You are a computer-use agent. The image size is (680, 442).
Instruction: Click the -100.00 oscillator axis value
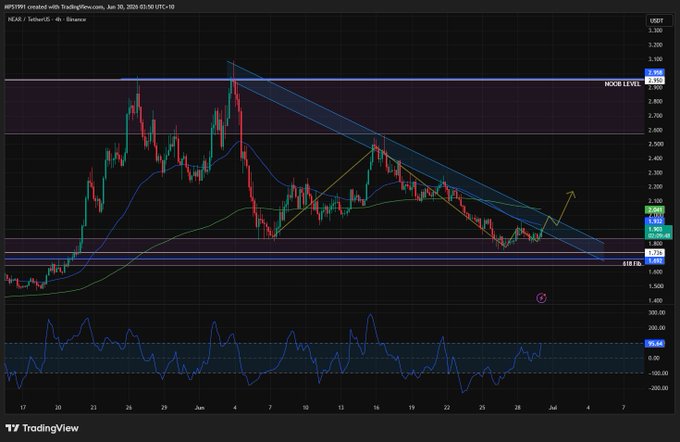[x=657, y=373]
